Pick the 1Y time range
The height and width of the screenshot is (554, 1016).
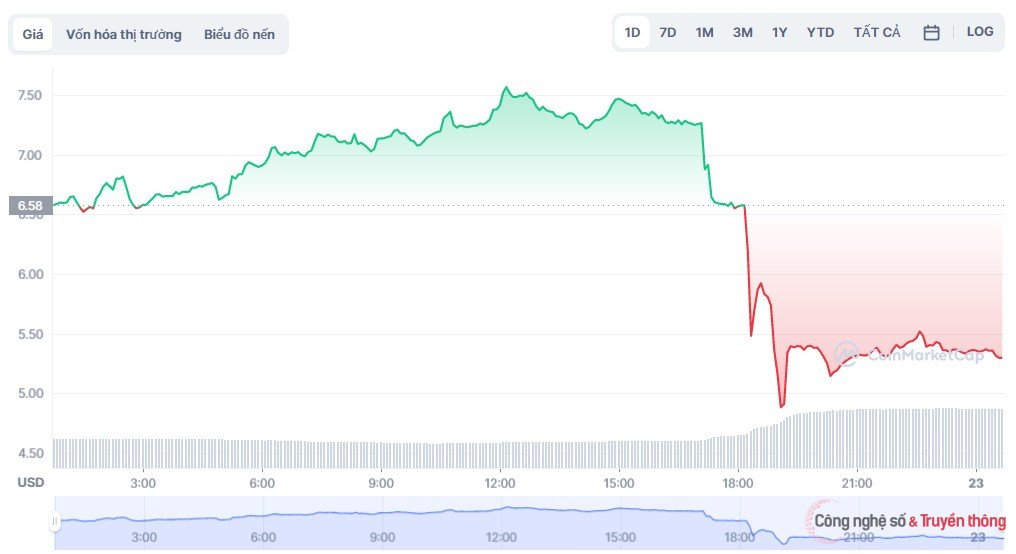pos(779,33)
